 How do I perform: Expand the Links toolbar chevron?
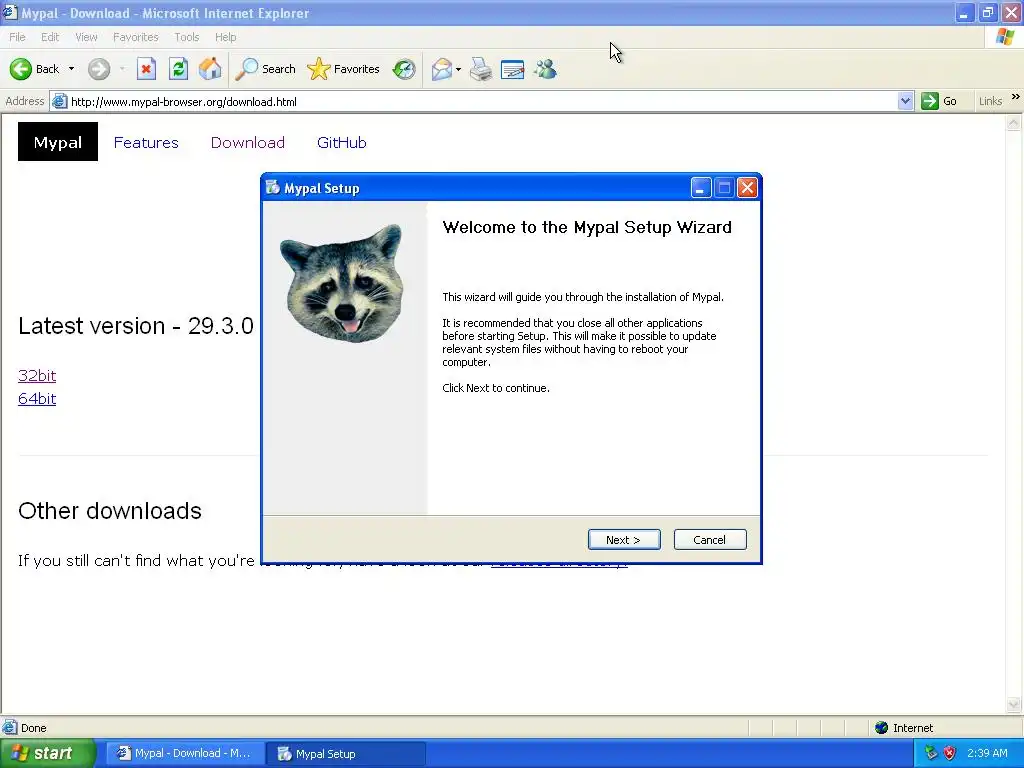1016,97
